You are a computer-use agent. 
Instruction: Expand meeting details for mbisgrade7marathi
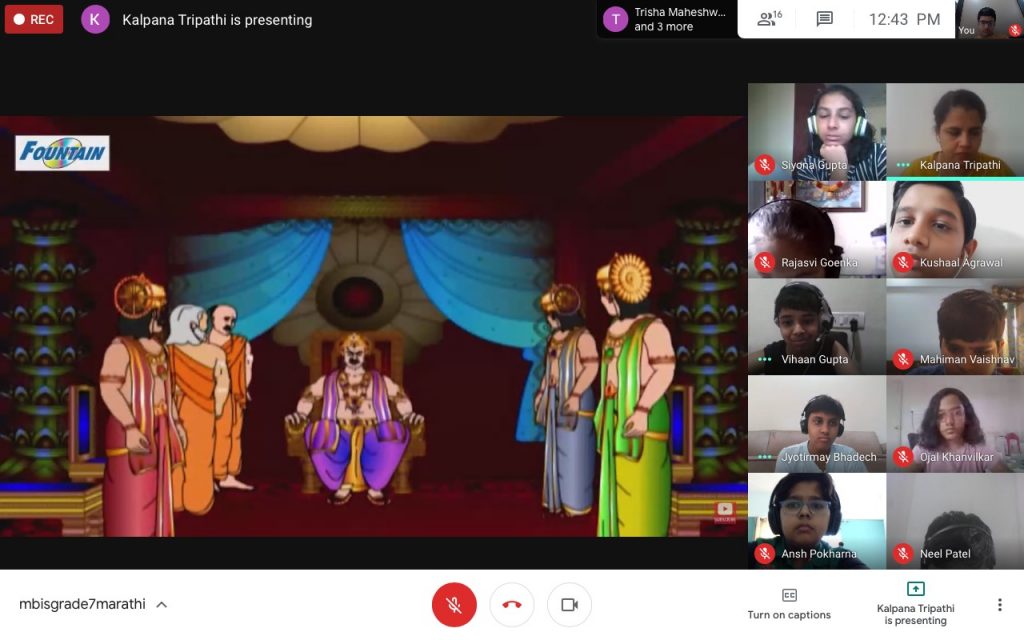point(161,605)
